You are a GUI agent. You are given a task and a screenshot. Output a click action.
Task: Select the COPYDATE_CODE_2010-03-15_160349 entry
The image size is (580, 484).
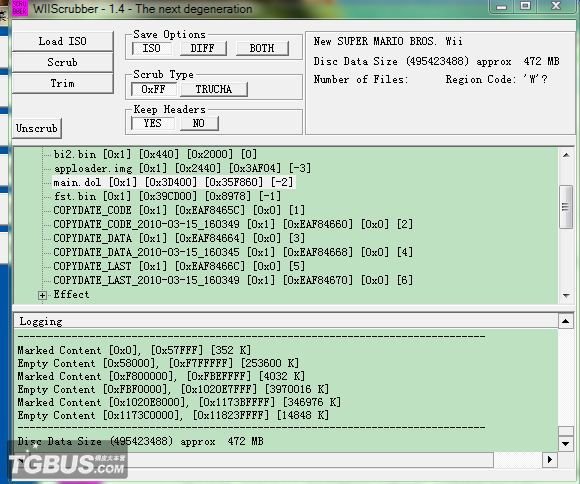coord(233,224)
